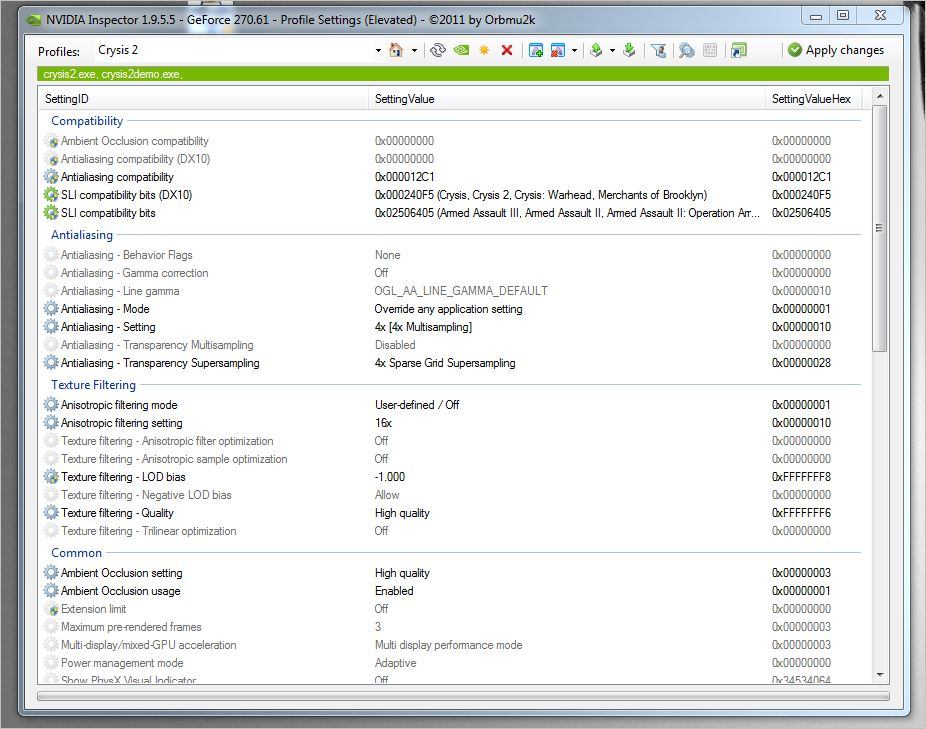Image resolution: width=926 pixels, height=729 pixels.
Task: Click gear icon beside Ambient Occlusion usage
Action: tap(51, 591)
